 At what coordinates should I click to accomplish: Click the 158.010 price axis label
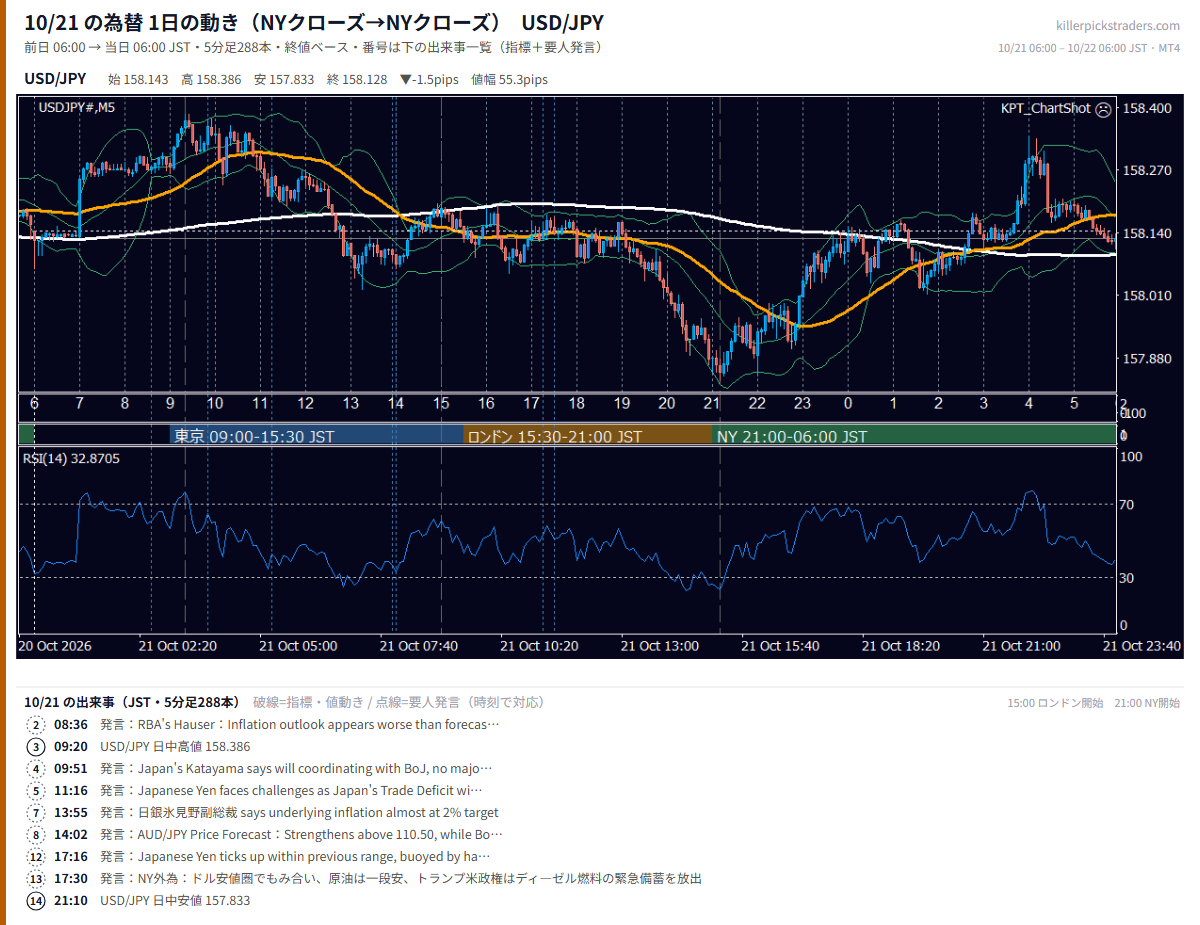pyautogui.click(x=1147, y=296)
